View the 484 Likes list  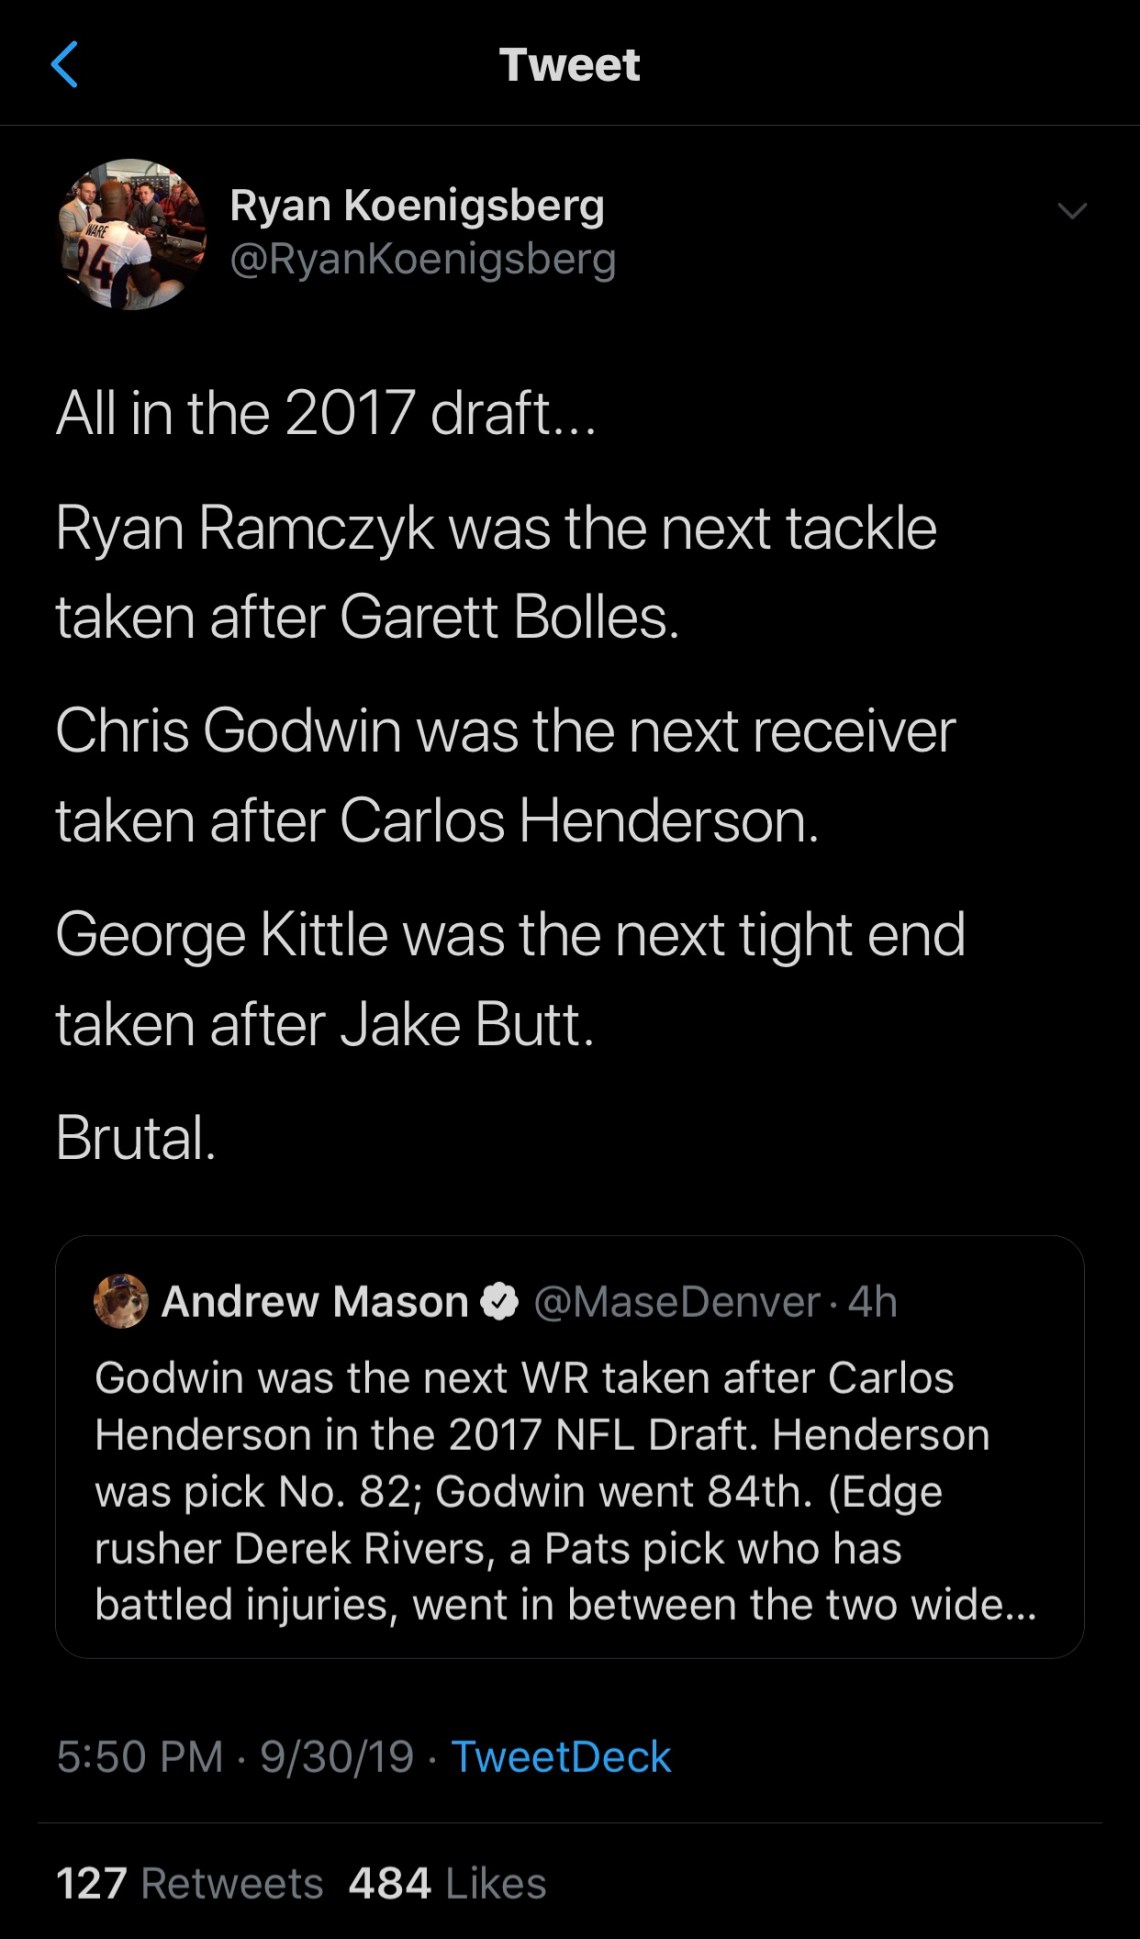447,1883
